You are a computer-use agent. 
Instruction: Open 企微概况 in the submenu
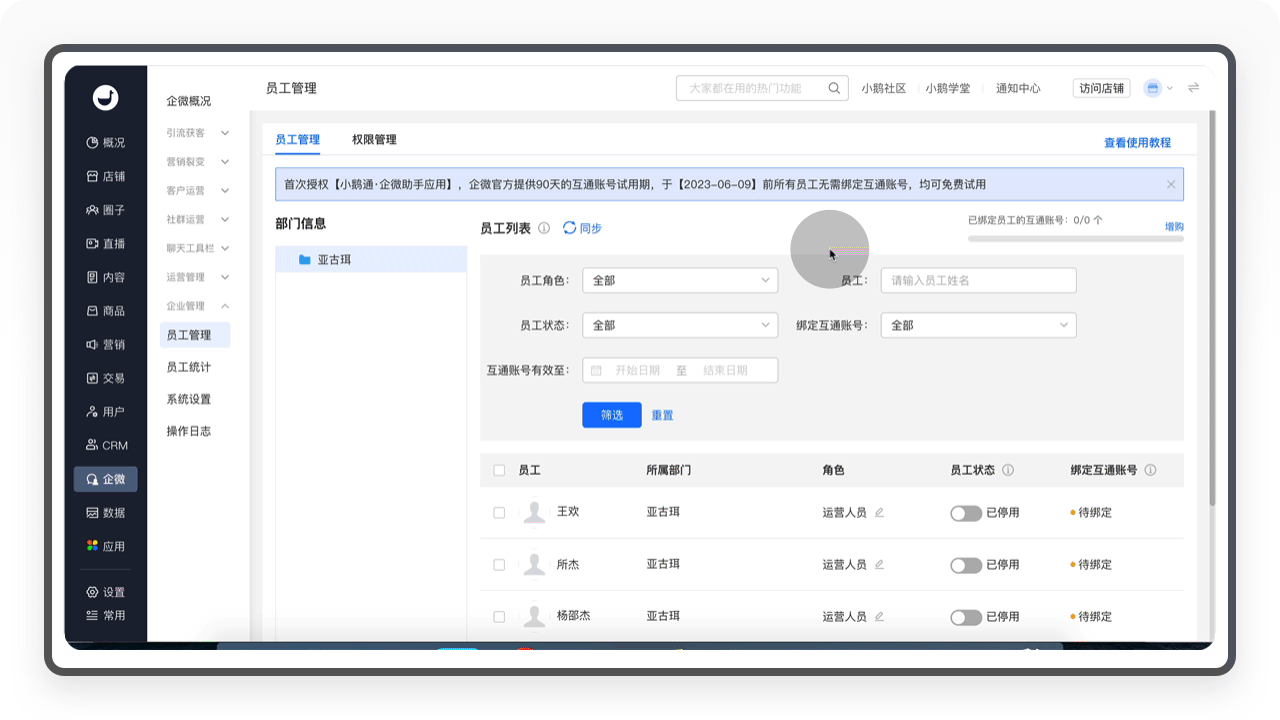[189, 101]
